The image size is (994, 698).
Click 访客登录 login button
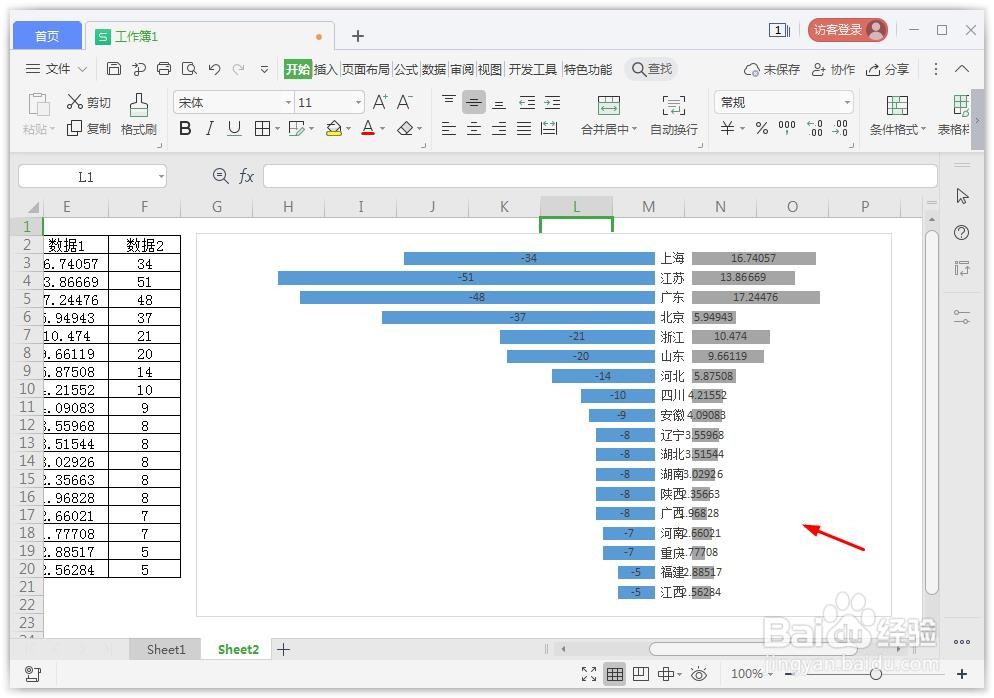tap(847, 29)
